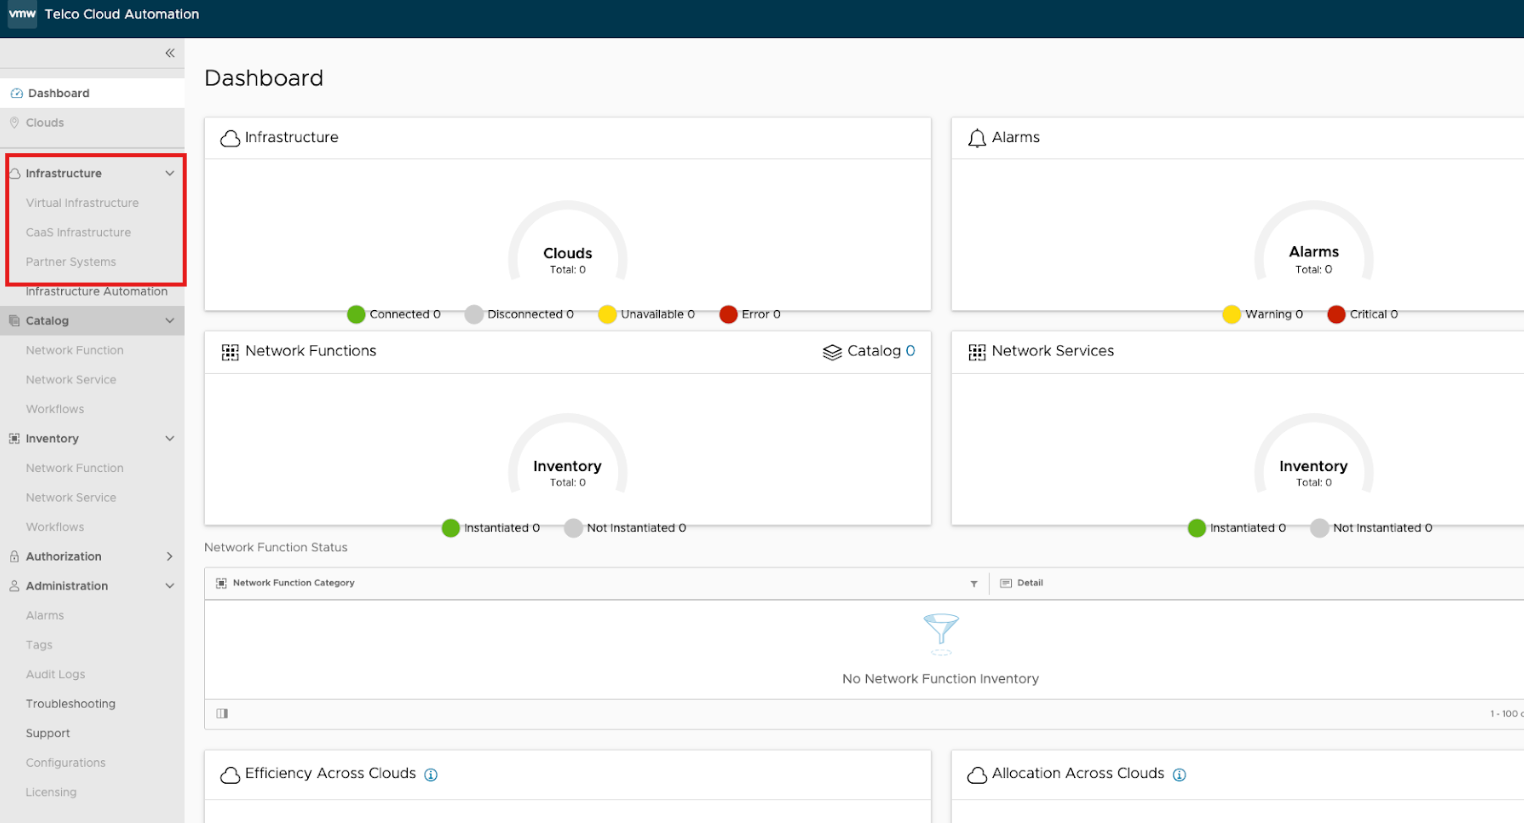1524x823 pixels.
Task: Collapse the Infrastructure menu section
Action: [170, 174]
